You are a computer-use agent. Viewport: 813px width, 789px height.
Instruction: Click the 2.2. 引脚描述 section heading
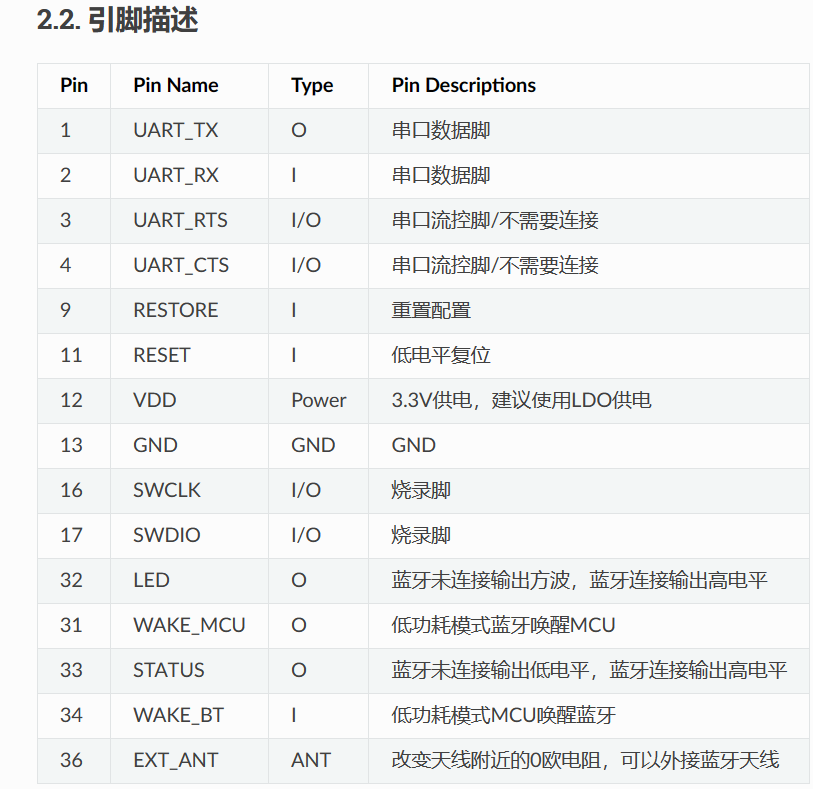117,20
